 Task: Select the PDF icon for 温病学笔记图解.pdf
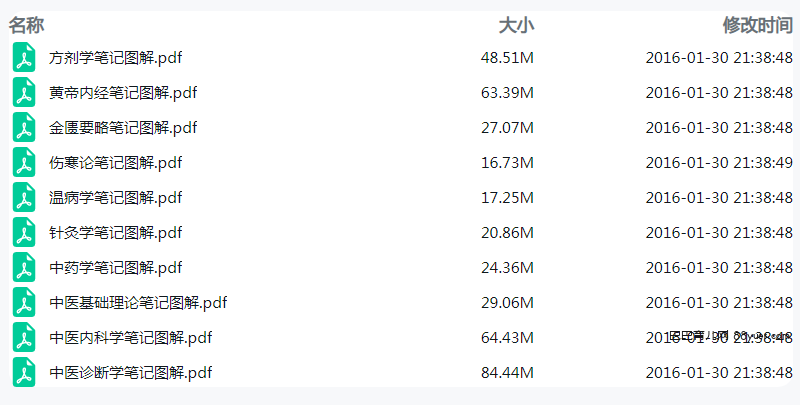pyautogui.click(x=24, y=197)
